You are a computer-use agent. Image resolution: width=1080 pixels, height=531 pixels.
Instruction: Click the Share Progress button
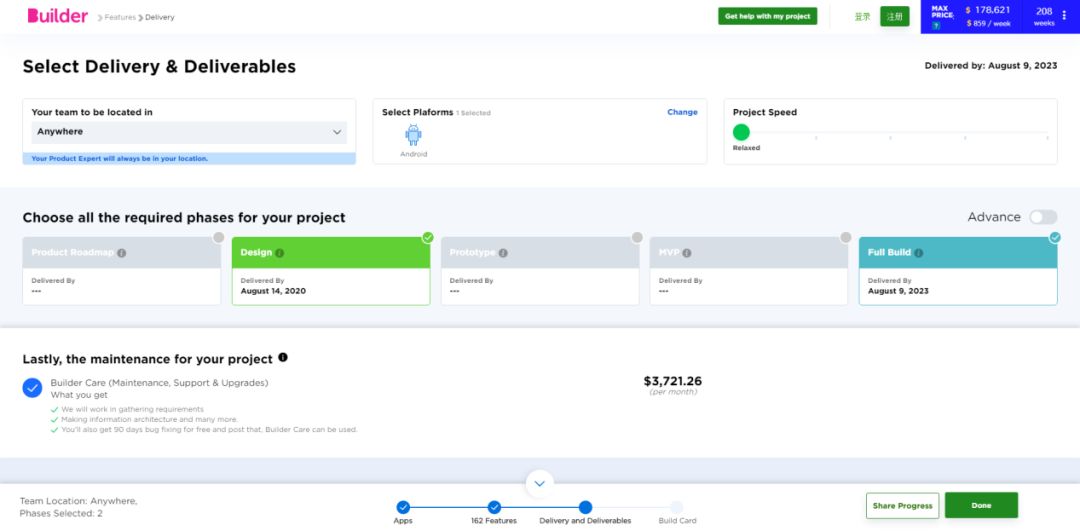tap(902, 506)
